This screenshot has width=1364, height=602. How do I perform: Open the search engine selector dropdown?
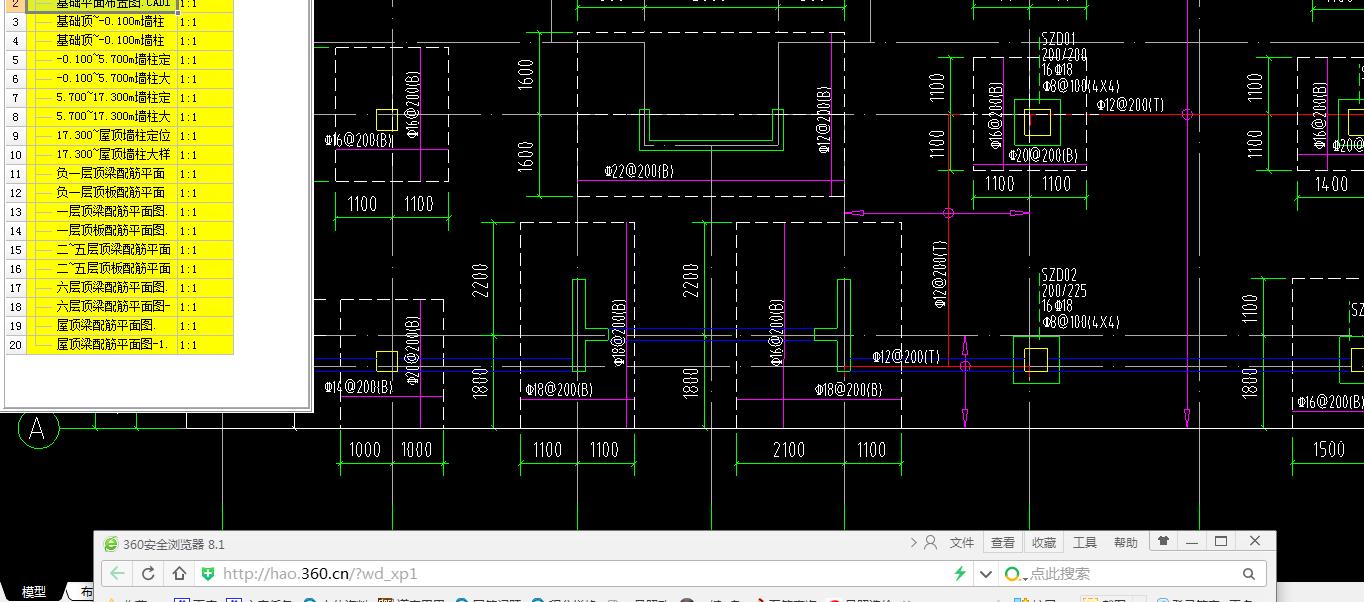pyautogui.click(x=1015, y=574)
